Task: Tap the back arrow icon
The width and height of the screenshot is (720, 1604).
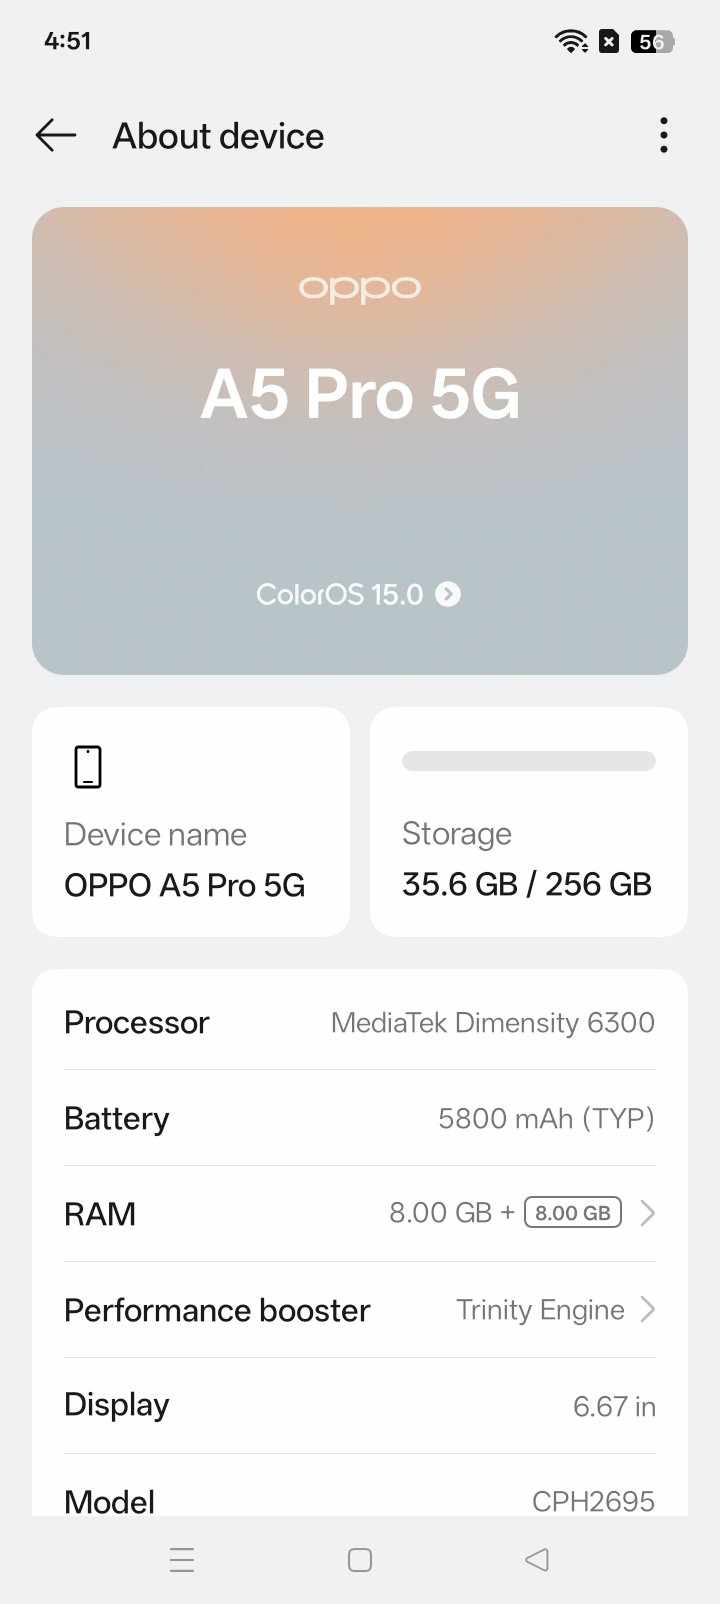Action: [x=56, y=135]
